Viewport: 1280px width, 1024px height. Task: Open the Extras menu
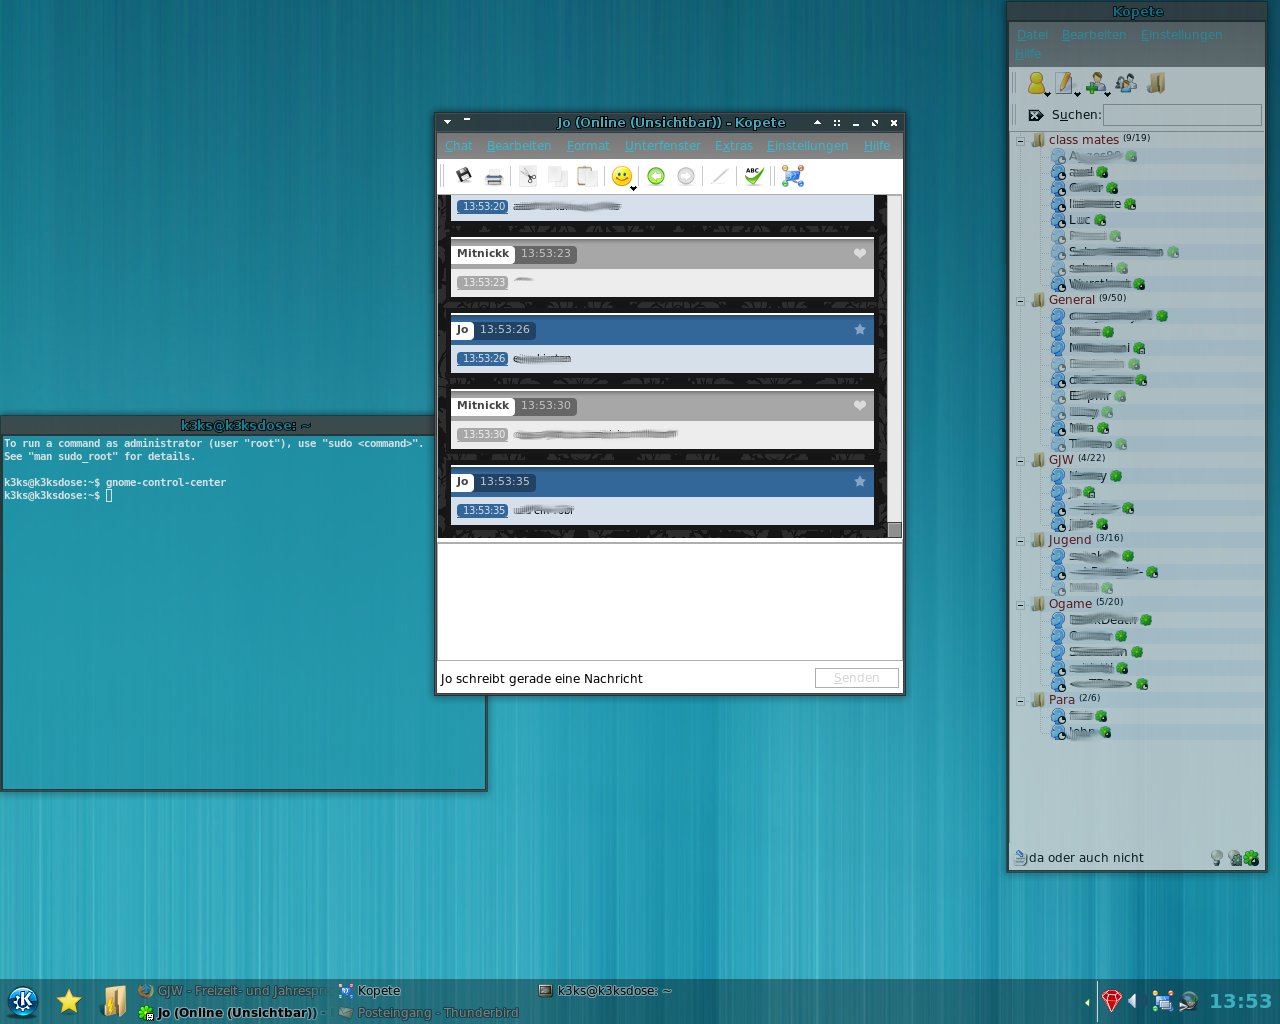734,146
